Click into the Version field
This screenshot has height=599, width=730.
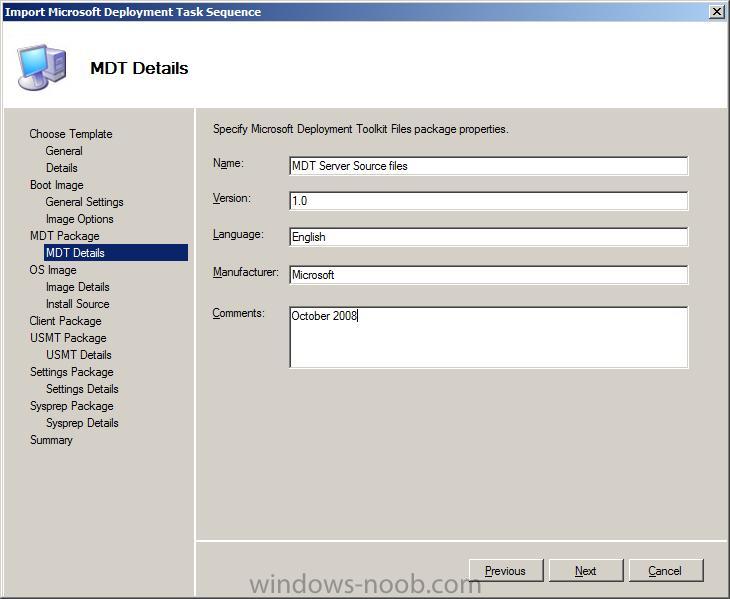(488, 201)
